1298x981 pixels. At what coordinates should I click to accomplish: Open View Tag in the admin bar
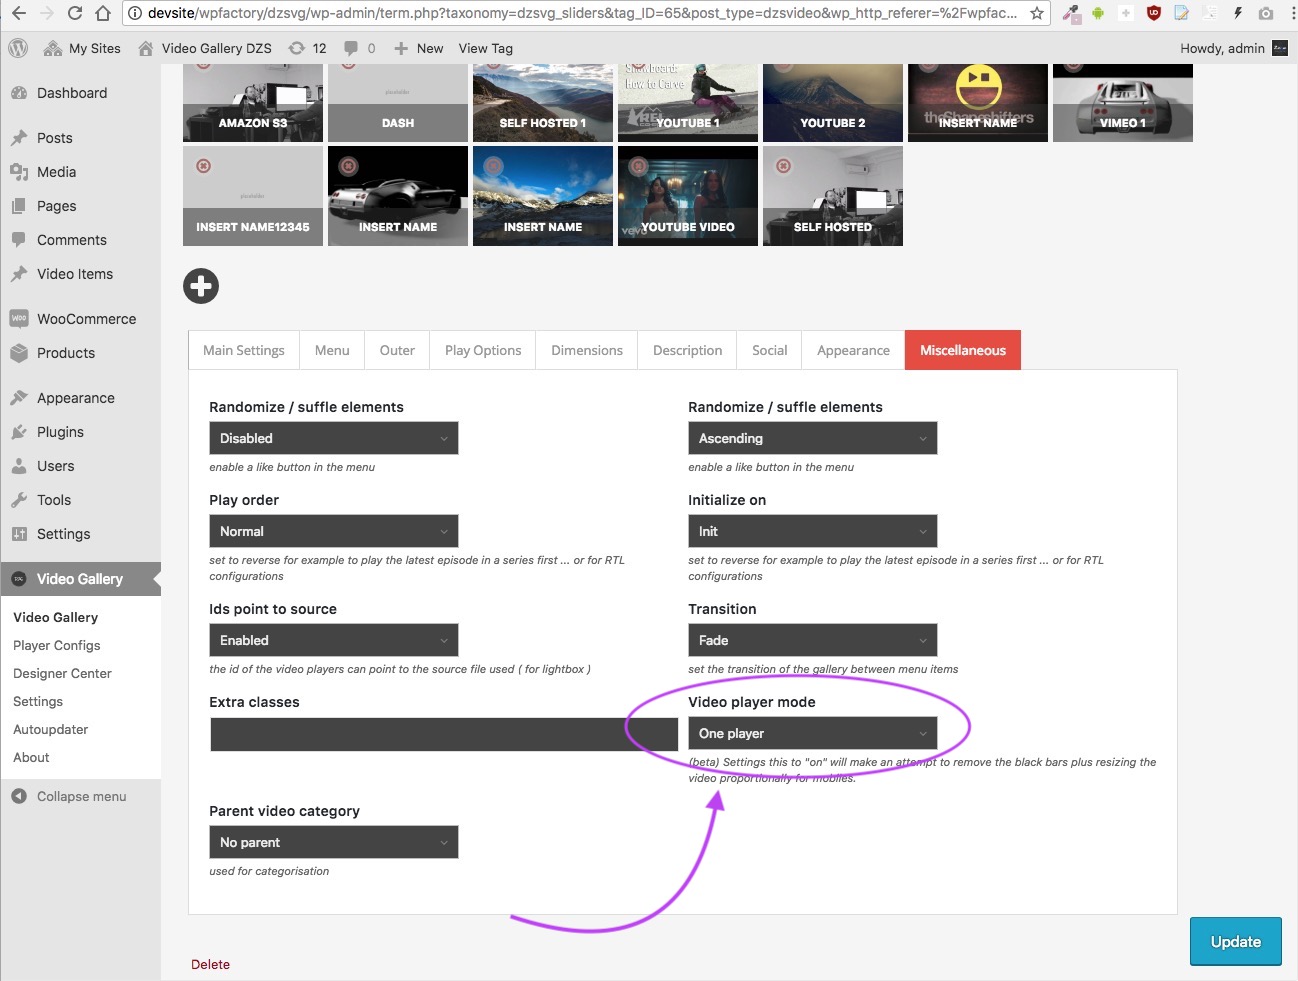(x=486, y=48)
